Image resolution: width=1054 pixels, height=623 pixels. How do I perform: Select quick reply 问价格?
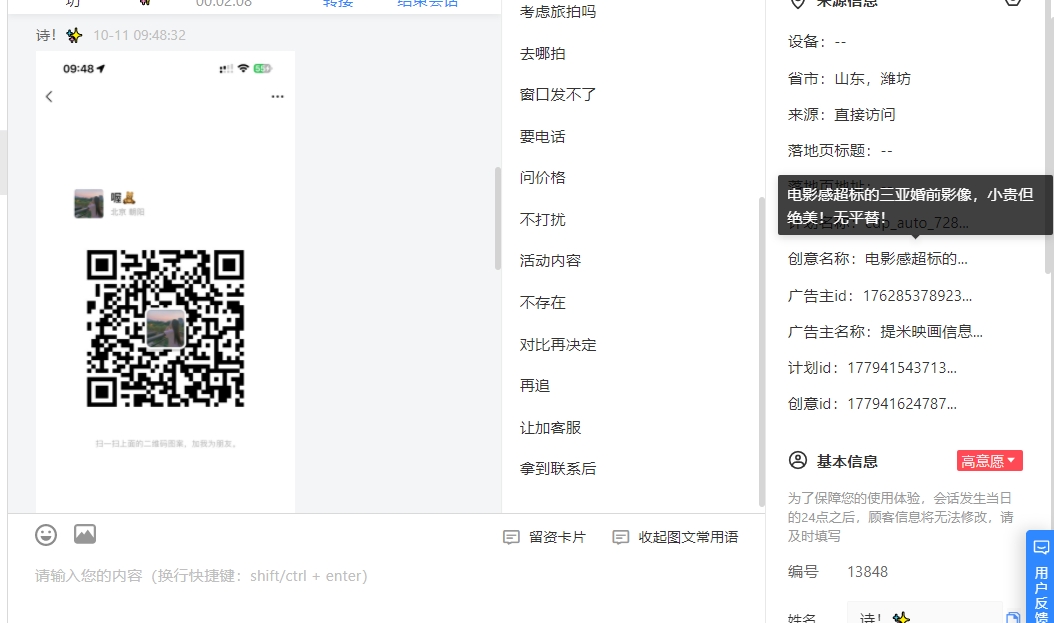tap(542, 177)
